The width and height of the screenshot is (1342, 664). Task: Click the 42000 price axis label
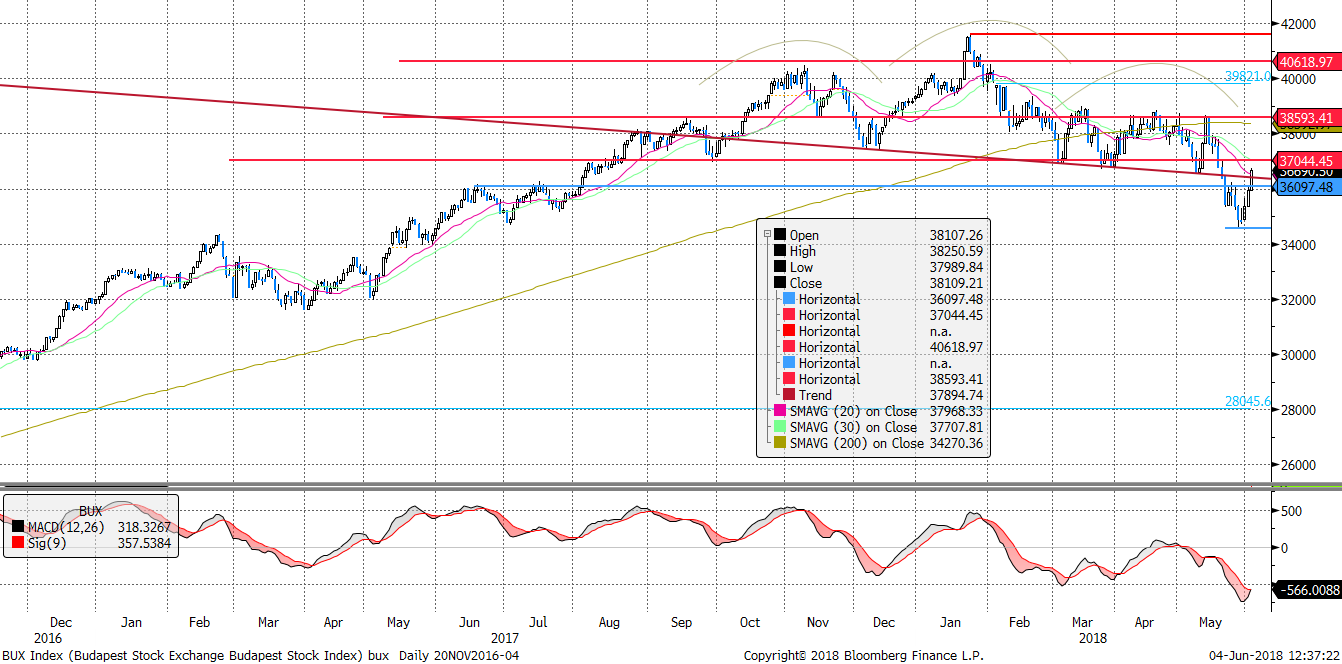tap(1299, 22)
